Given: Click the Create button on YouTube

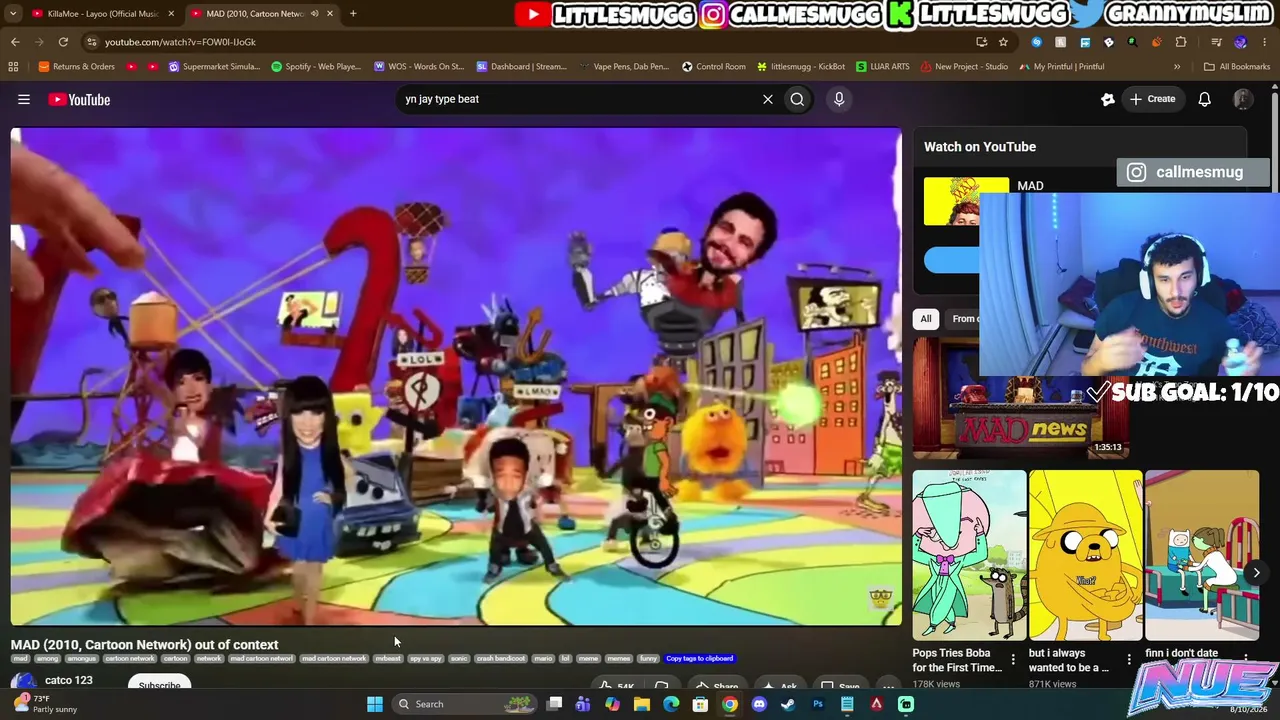Looking at the screenshot, I should [1152, 99].
